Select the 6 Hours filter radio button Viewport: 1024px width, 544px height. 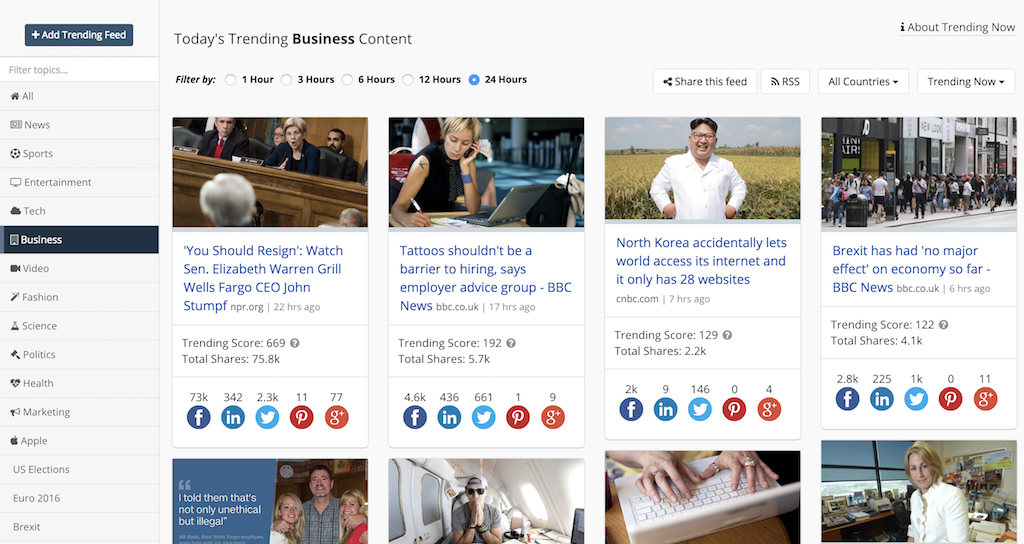click(x=347, y=80)
